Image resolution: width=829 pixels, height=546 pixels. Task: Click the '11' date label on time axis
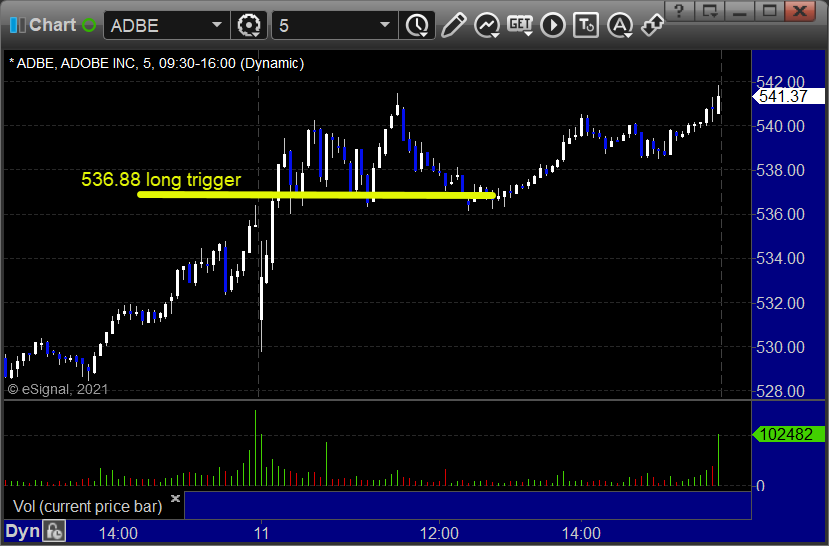point(261,532)
